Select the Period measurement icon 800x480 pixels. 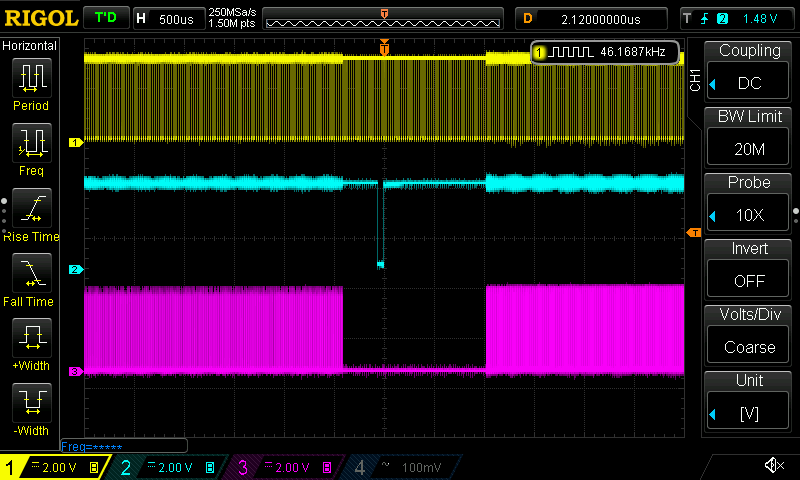point(32,78)
